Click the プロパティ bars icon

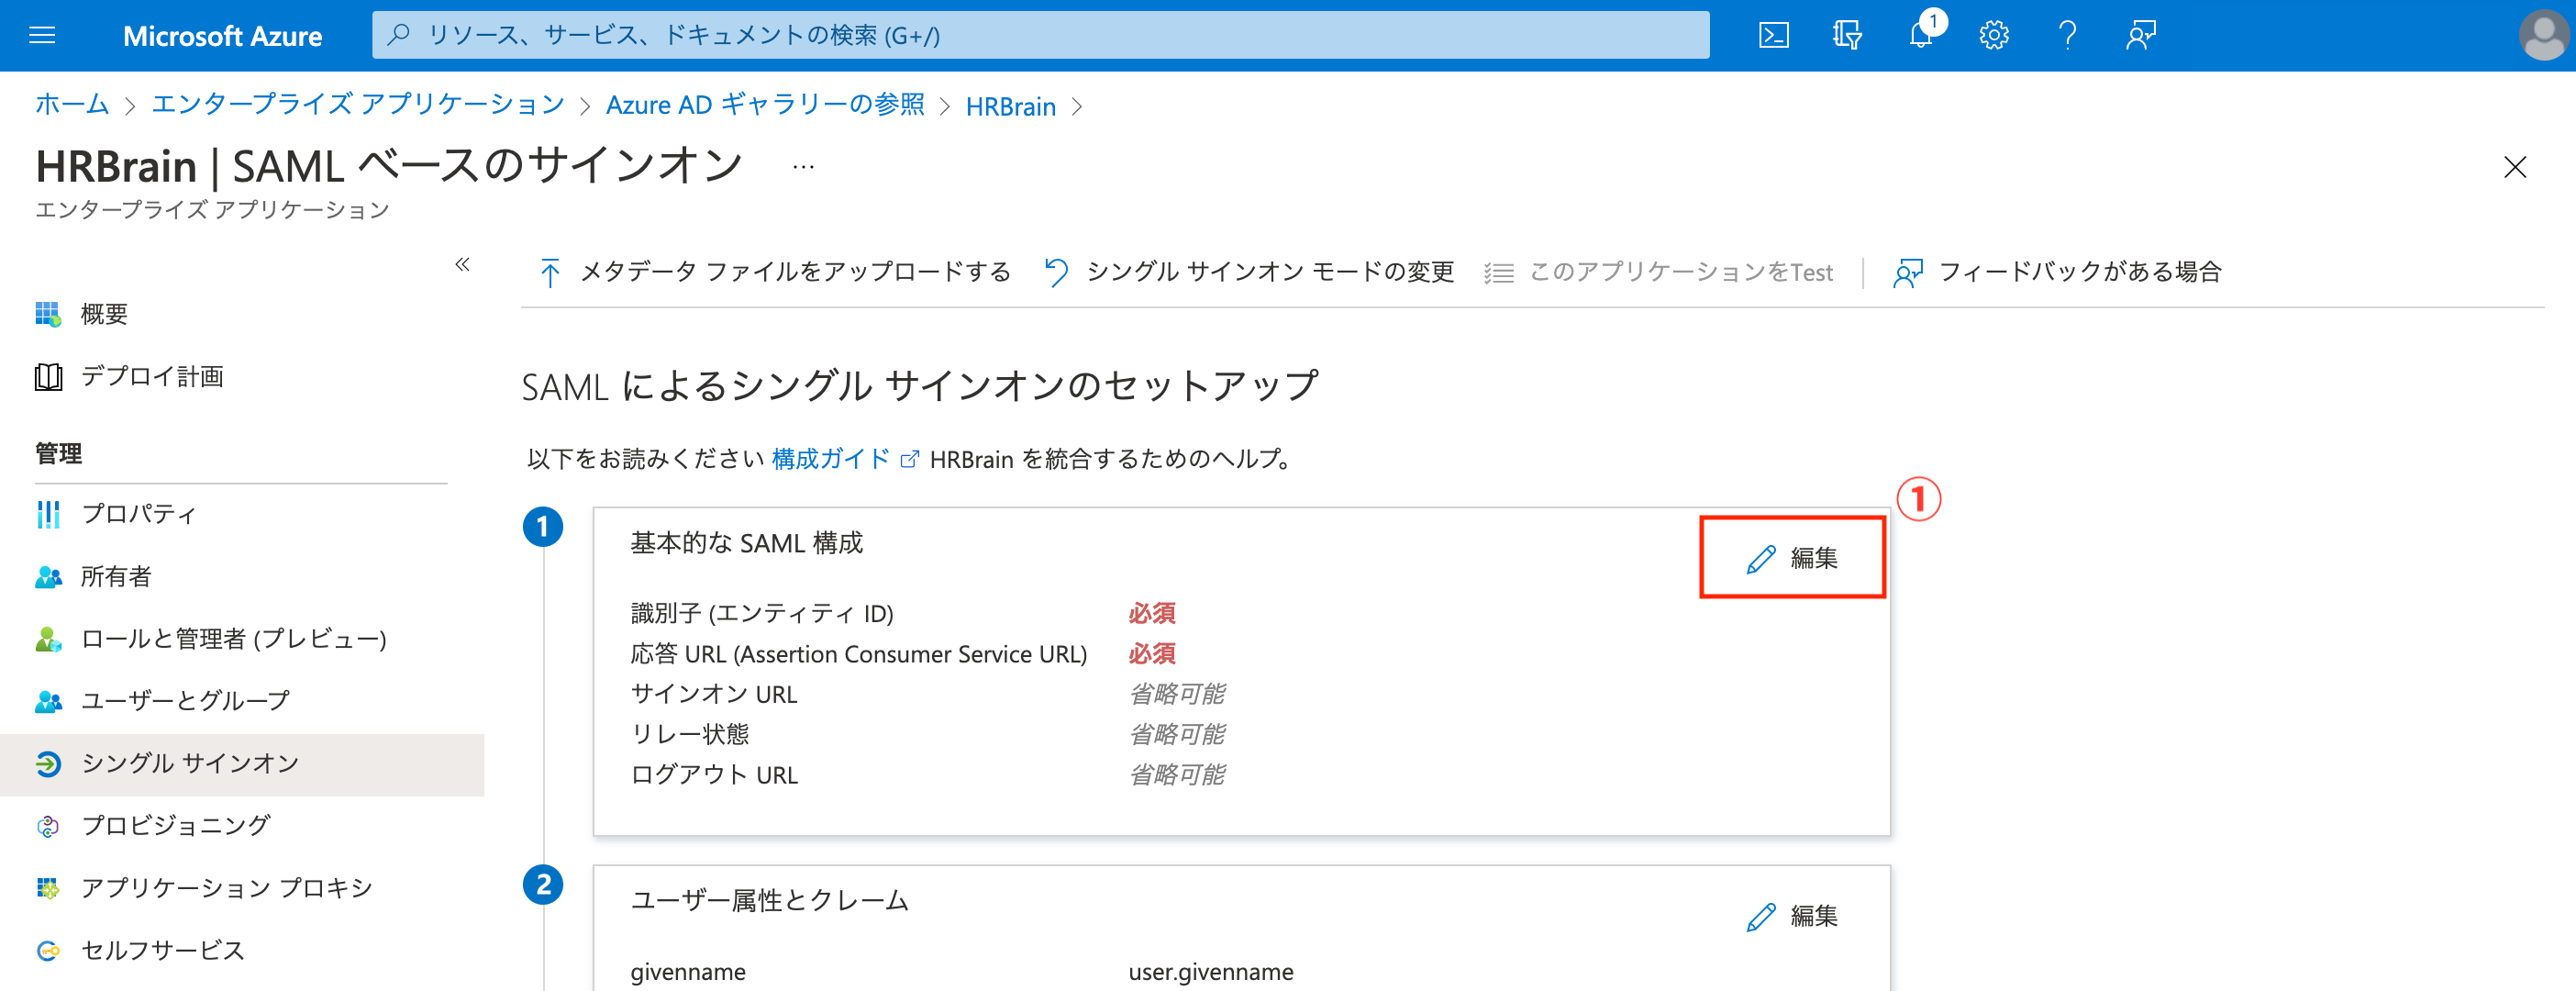[48, 514]
